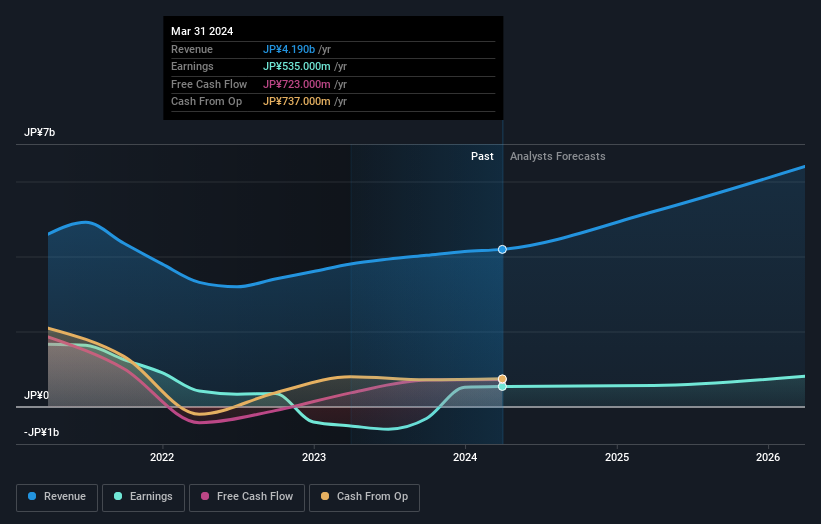The height and width of the screenshot is (524, 821).
Task: Toggle the Revenue legend button
Action: point(57,497)
